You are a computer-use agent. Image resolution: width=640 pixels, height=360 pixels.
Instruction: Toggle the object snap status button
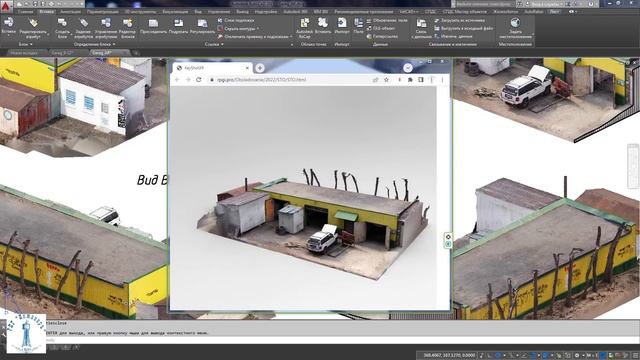[x=544, y=356]
